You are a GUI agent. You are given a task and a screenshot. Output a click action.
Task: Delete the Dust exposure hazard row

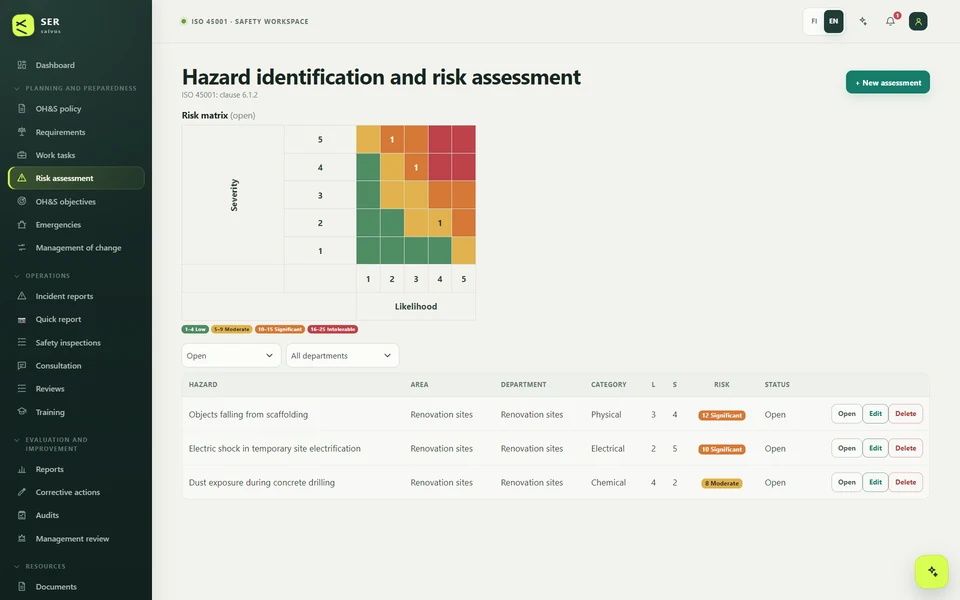906,482
